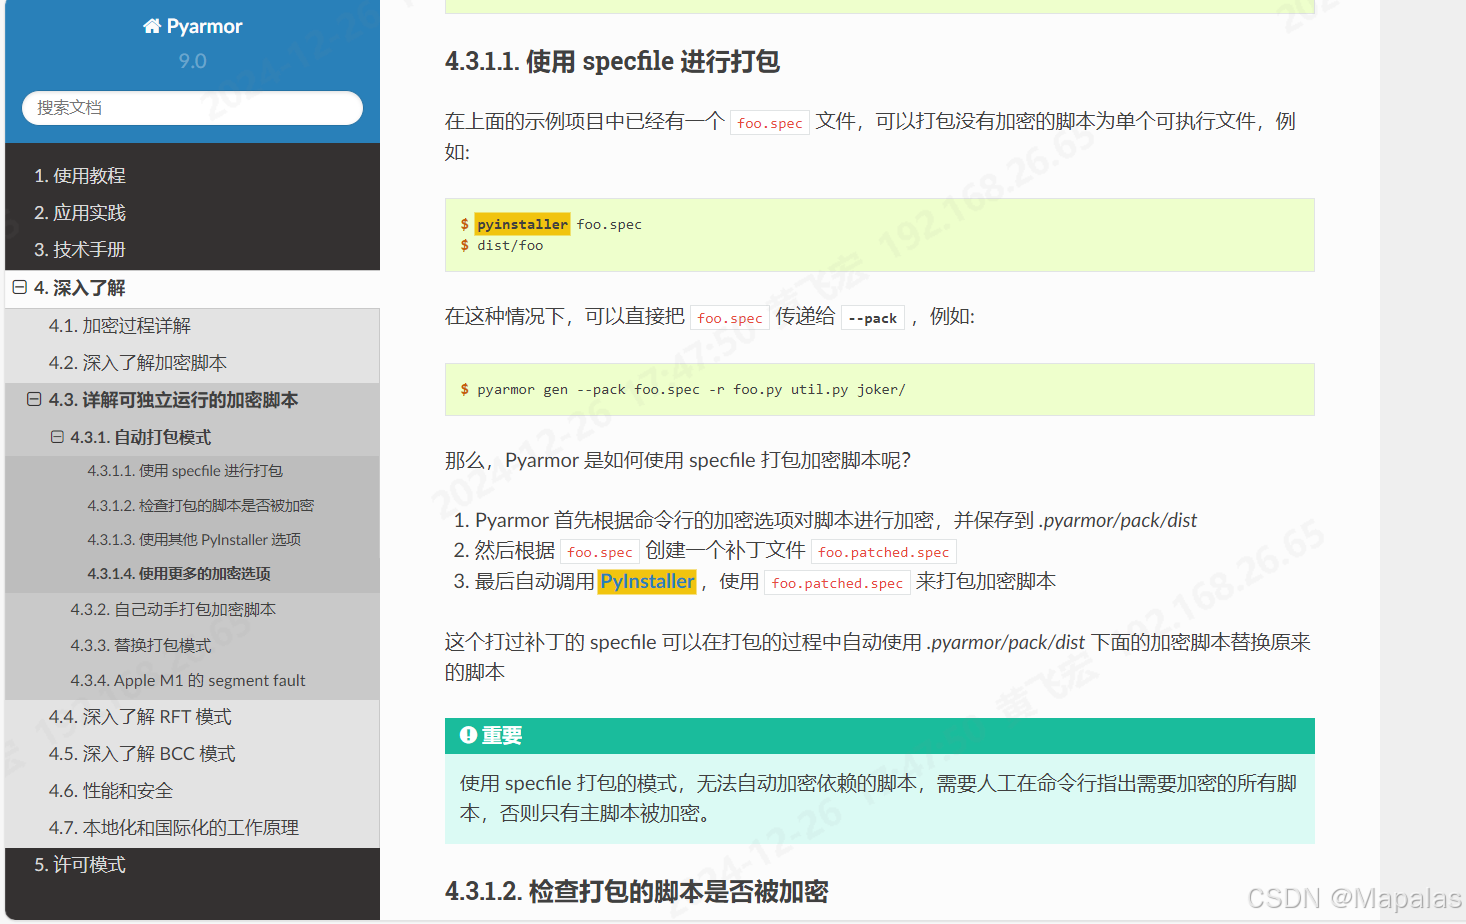
Task: Collapse 4.3. 详解可独立运行的加密脚本 node
Action: point(34,399)
